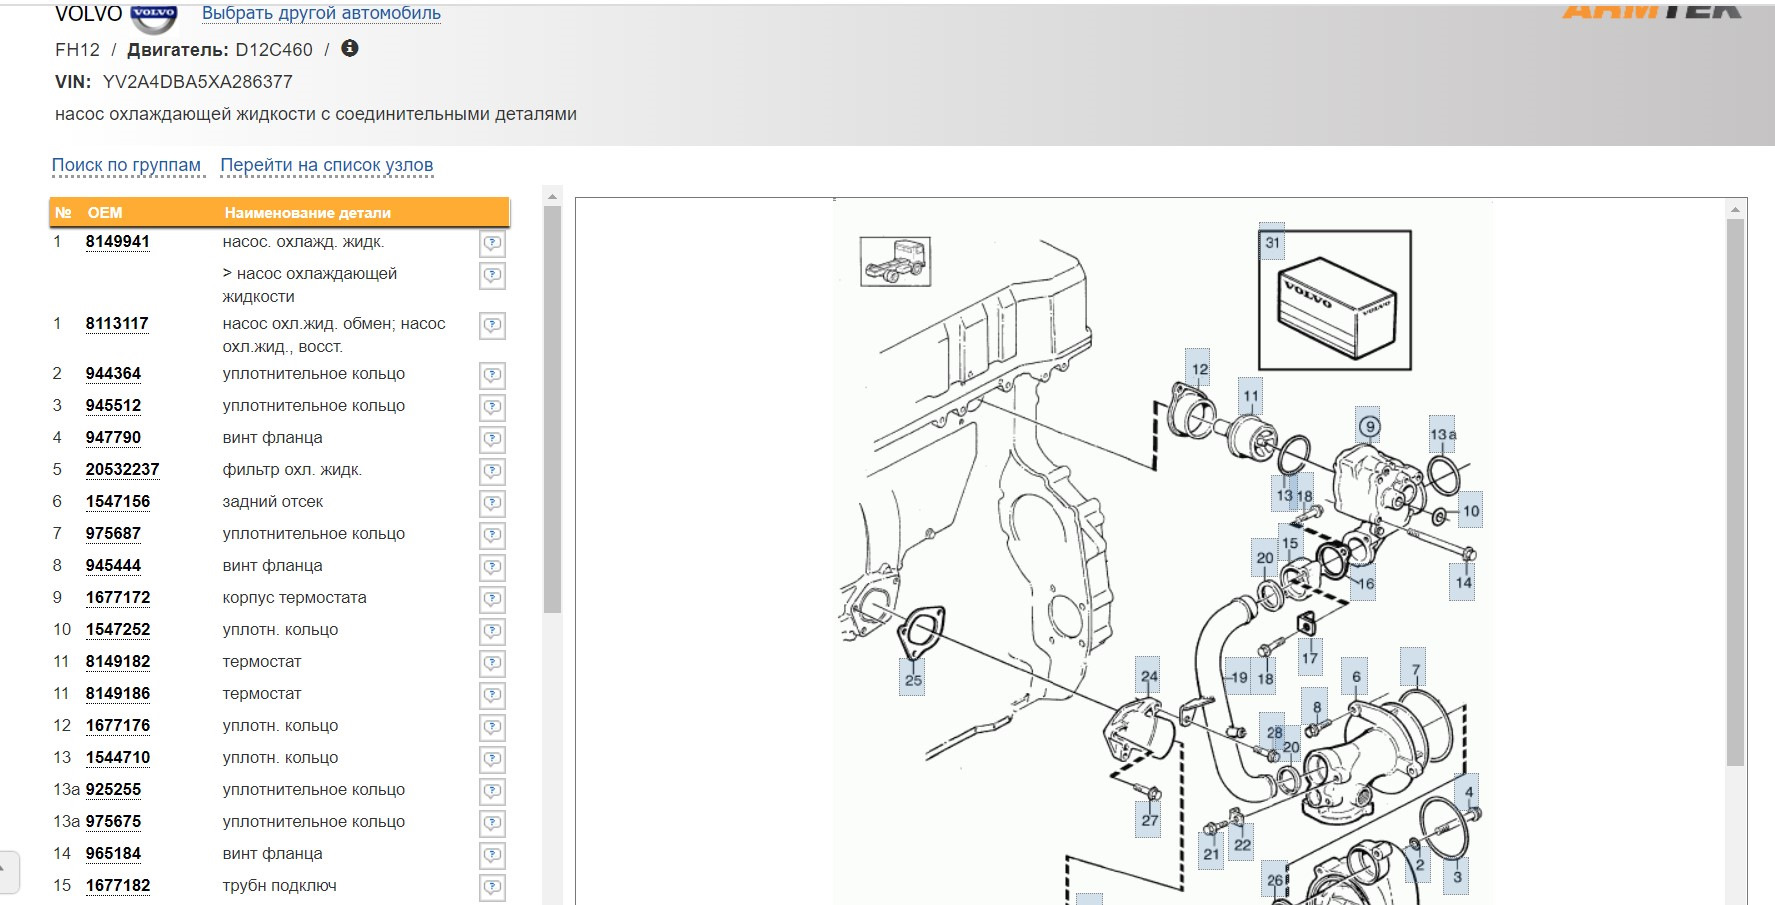The width and height of the screenshot is (1775, 905).
Task: Click the parts list scrollbar thumb
Action: pos(552,410)
